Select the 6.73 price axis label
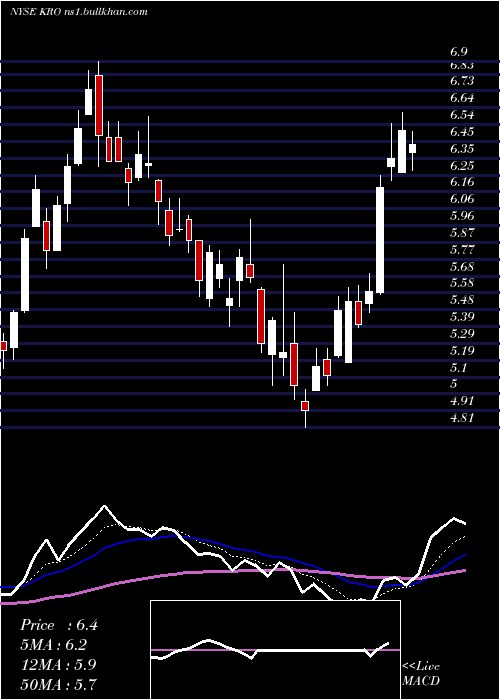 (462, 81)
